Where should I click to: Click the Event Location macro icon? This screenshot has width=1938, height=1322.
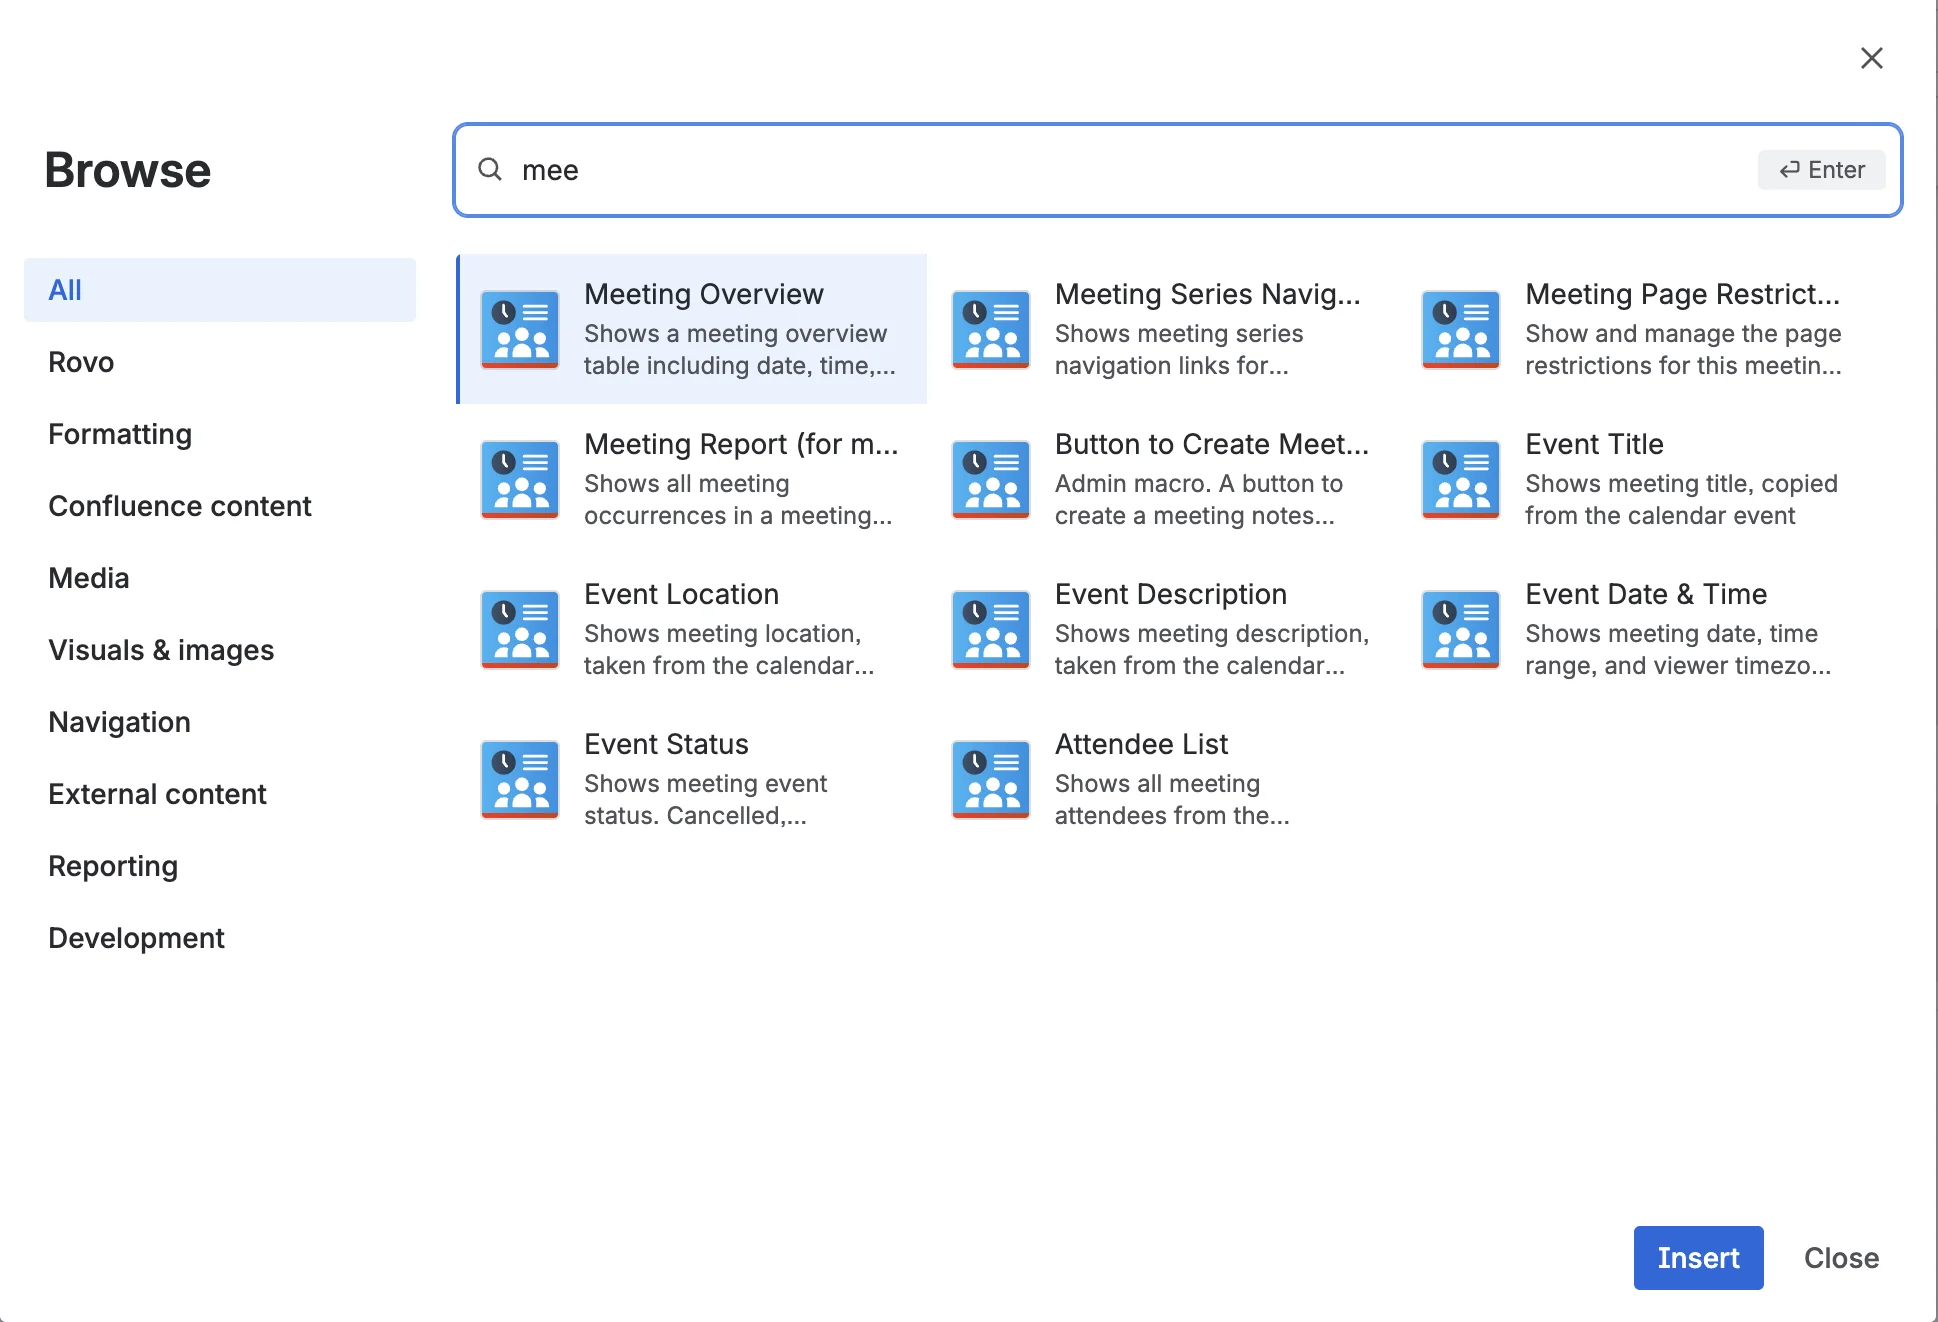(x=520, y=629)
